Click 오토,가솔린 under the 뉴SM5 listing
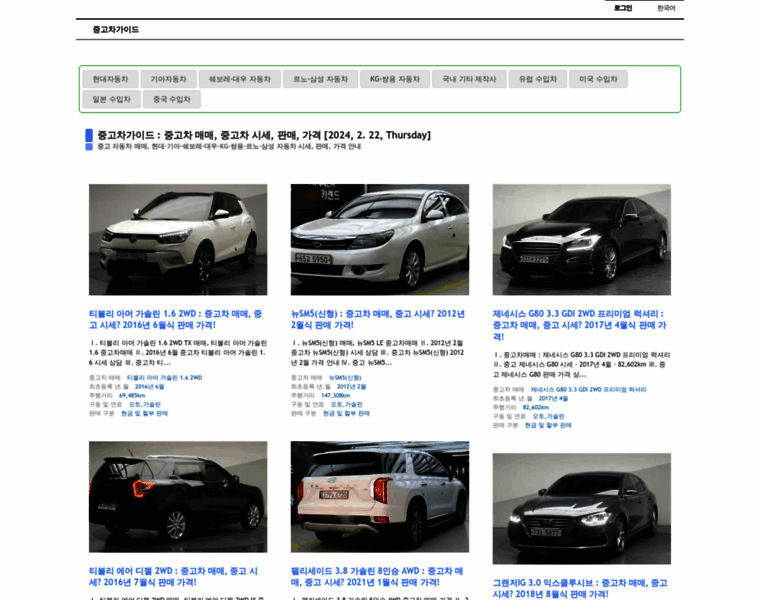Screen dimensions: 760x600 click(347, 404)
